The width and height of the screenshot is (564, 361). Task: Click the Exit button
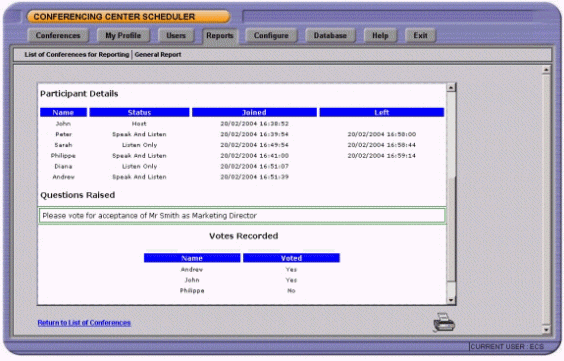tap(420, 36)
